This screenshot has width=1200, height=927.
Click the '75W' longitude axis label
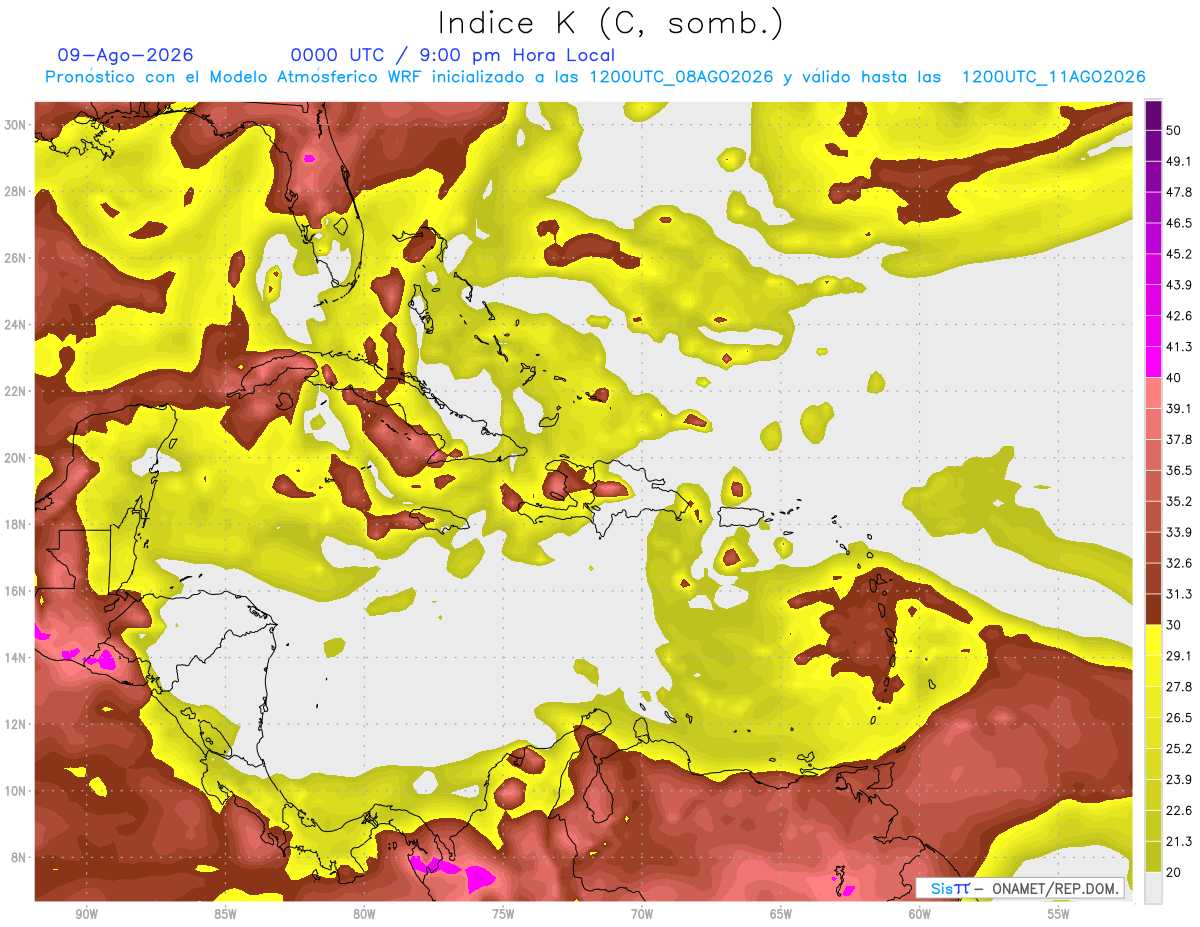pyautogui.click(x=503, y=914)
